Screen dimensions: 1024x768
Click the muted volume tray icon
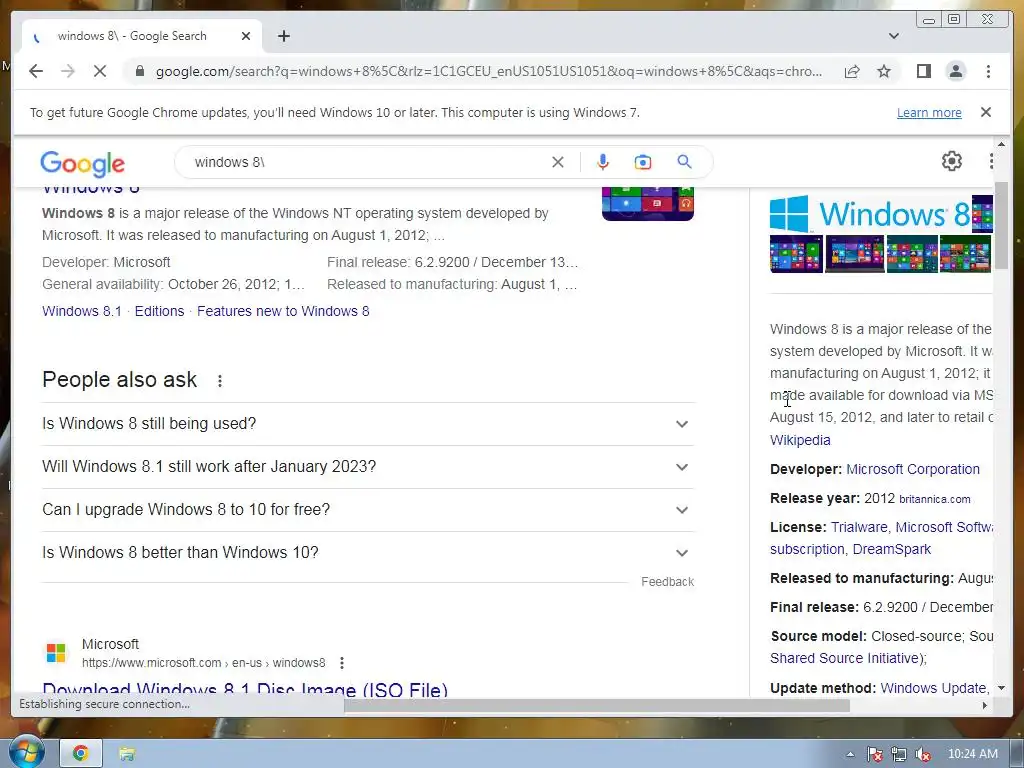tap(923, 754)
